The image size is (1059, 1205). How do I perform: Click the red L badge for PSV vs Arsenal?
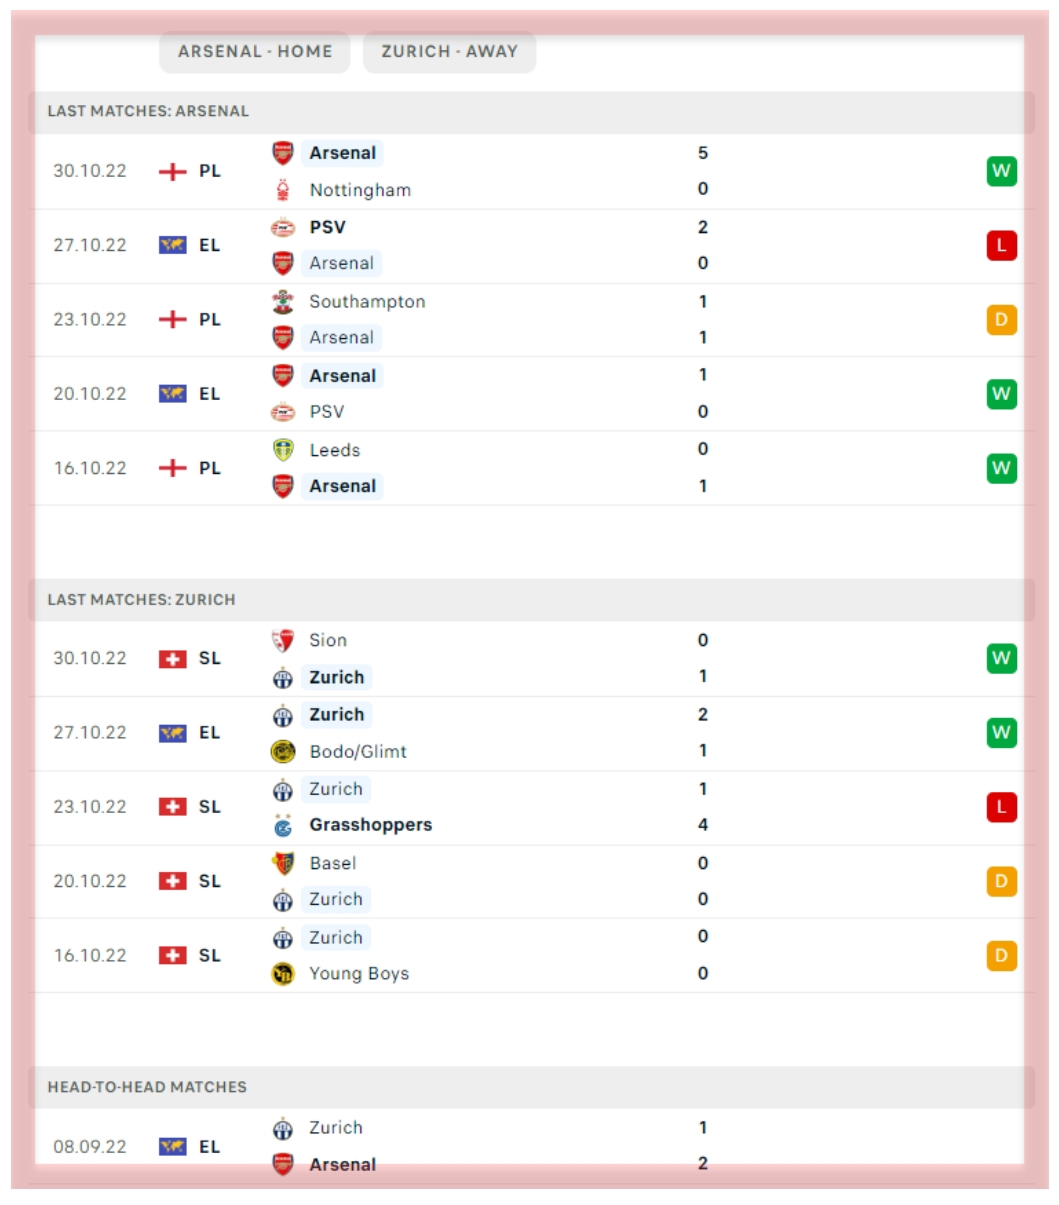tap(1001, 245)
